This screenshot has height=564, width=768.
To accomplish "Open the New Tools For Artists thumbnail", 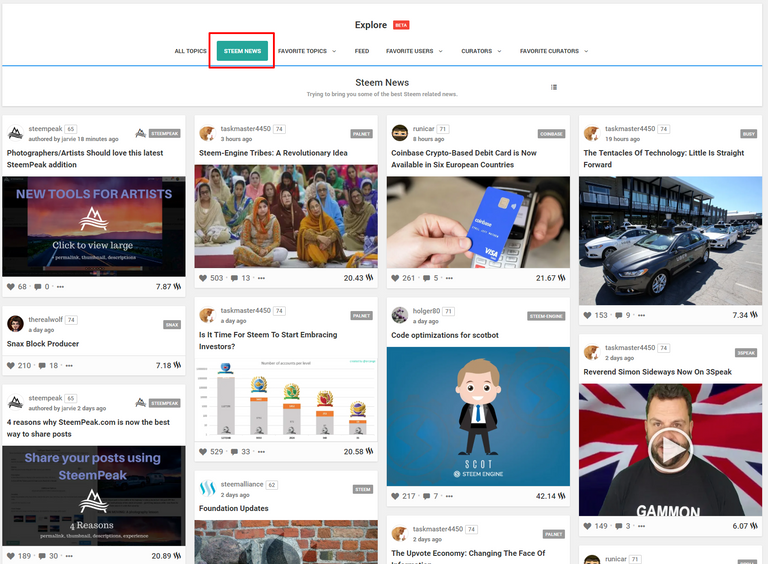I will click(94, 227).
